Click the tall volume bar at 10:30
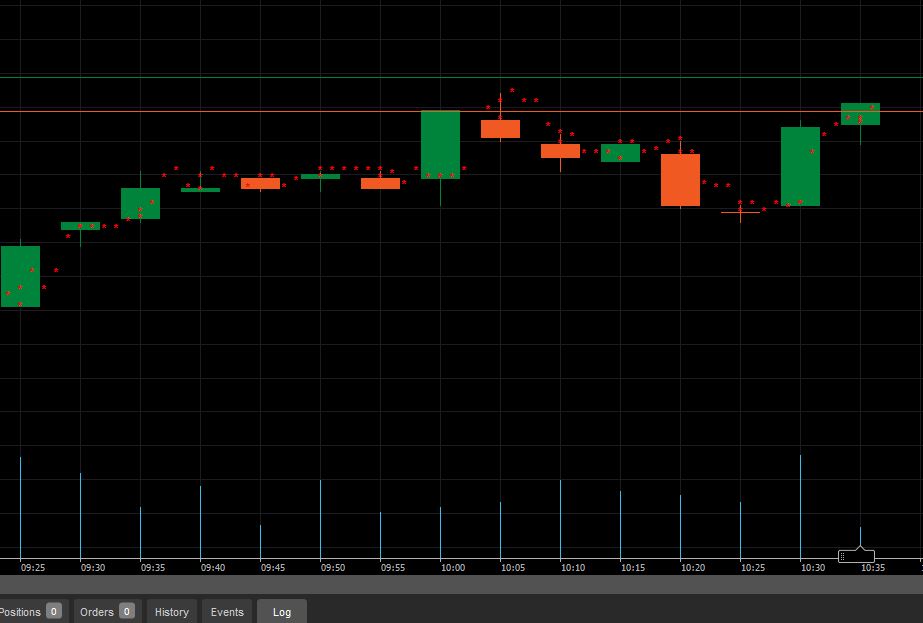Viewport: 923px width, 623px height. point(801,507)
